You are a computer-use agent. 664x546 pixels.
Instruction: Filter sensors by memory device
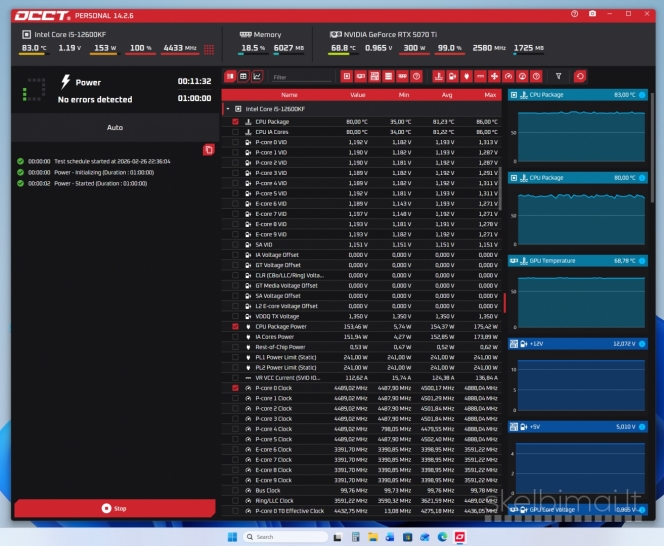(402, 77)
